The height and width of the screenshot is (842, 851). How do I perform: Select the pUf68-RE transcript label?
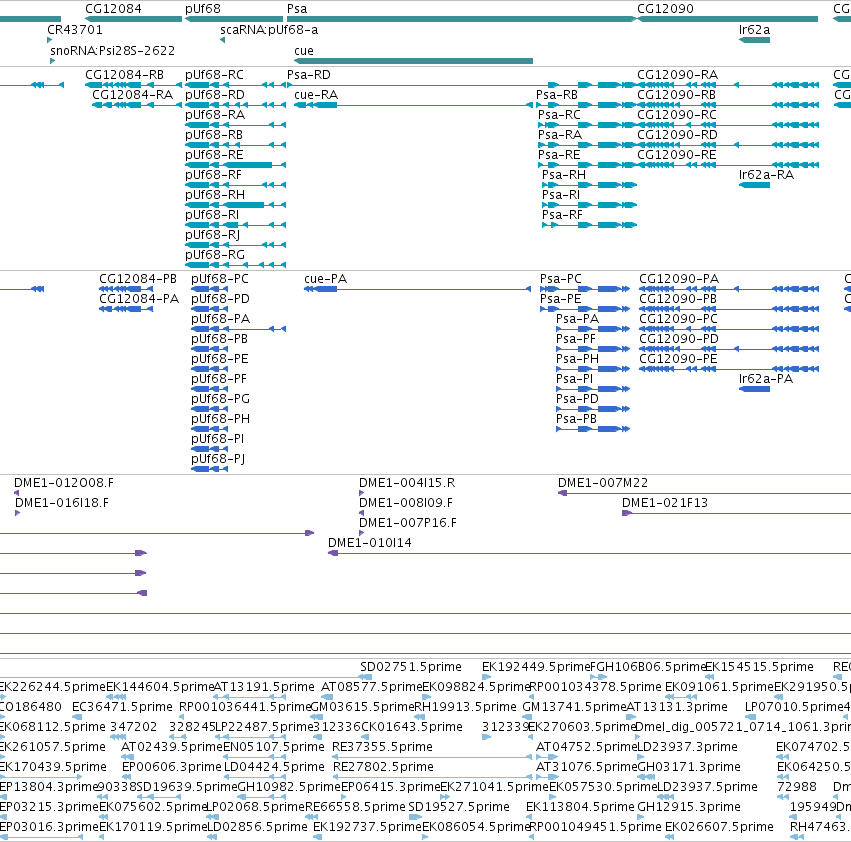coord(214,155)
